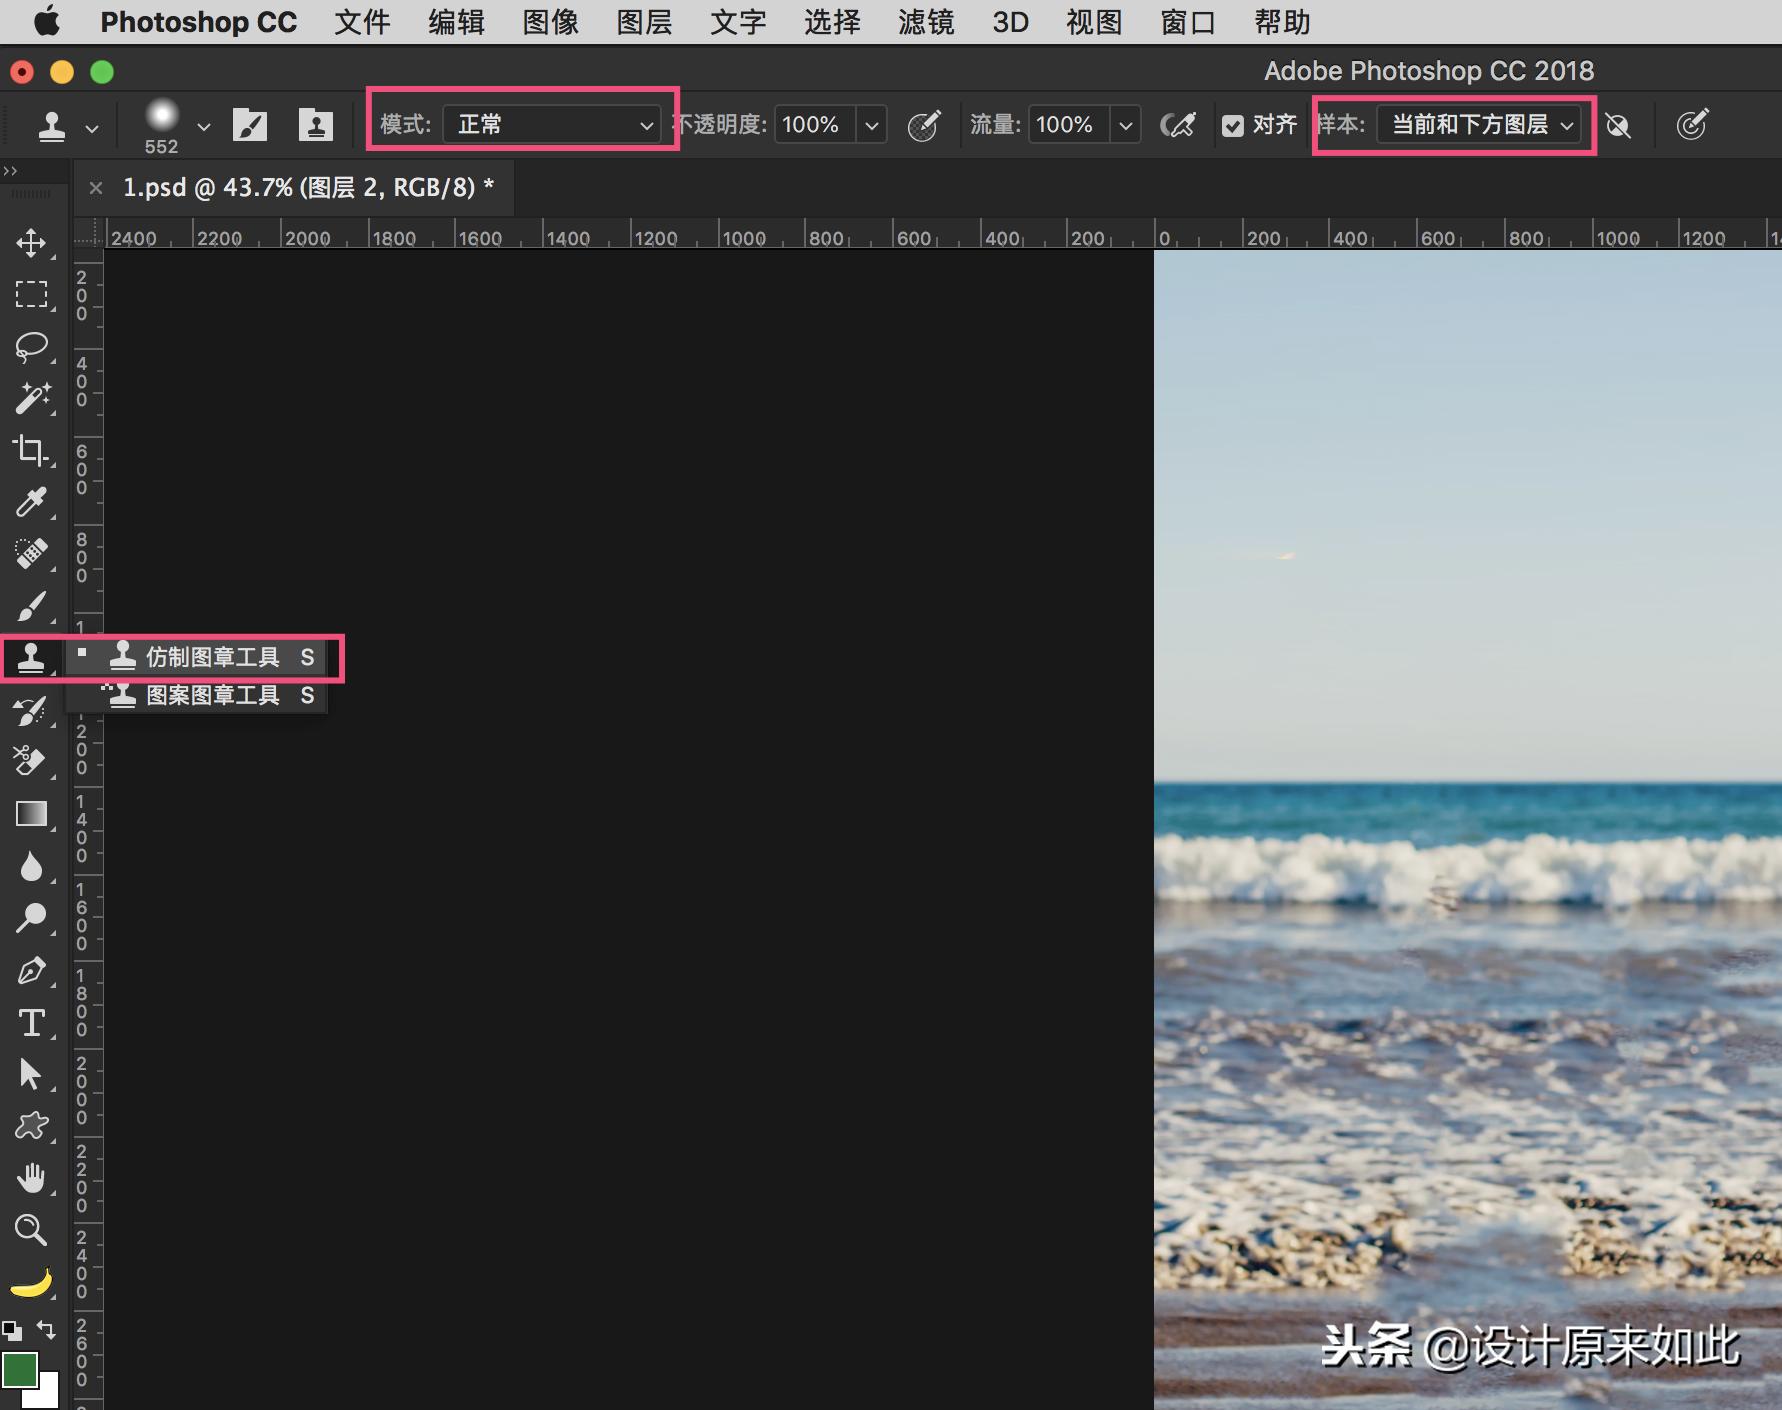The image size is (1782, 1410).
Task: Select the Move tool
Action: [x=31, y=243]
